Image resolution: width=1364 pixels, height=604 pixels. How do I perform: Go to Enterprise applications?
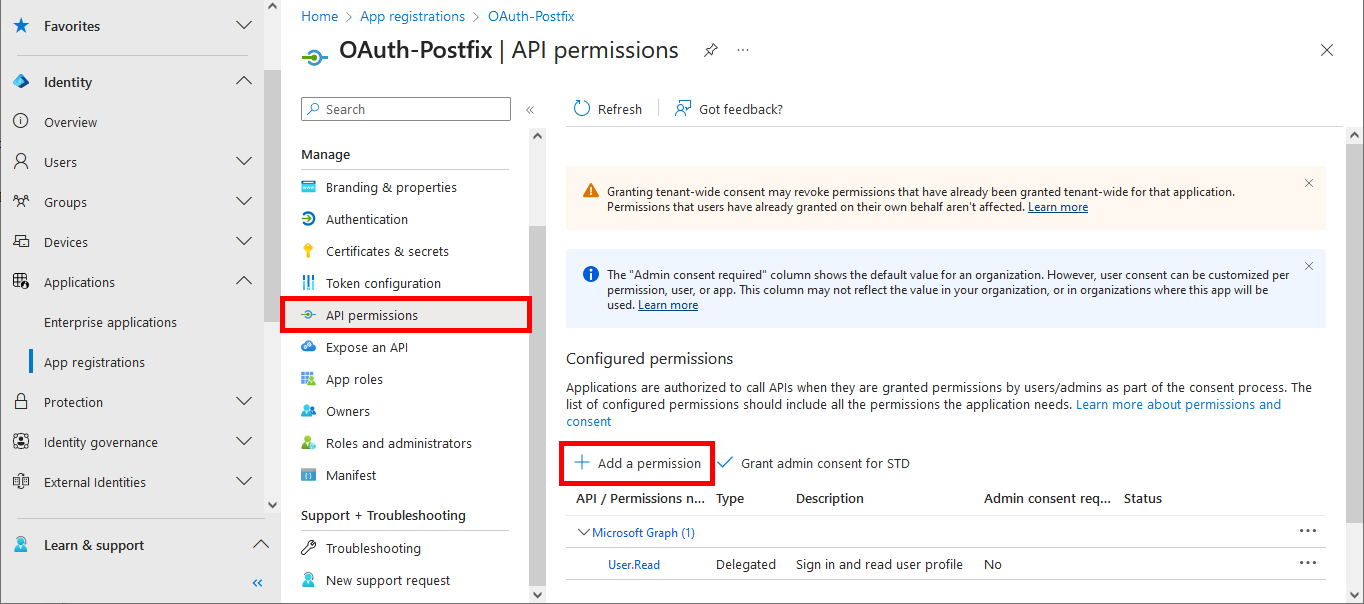click(x=110, y=321)
